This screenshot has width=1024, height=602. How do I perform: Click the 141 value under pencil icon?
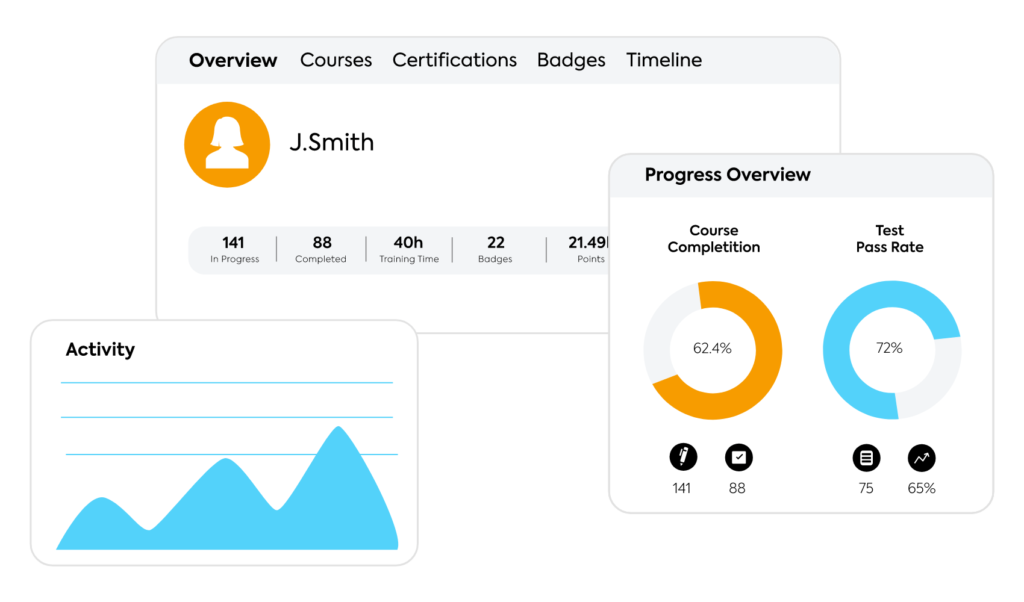682,488
